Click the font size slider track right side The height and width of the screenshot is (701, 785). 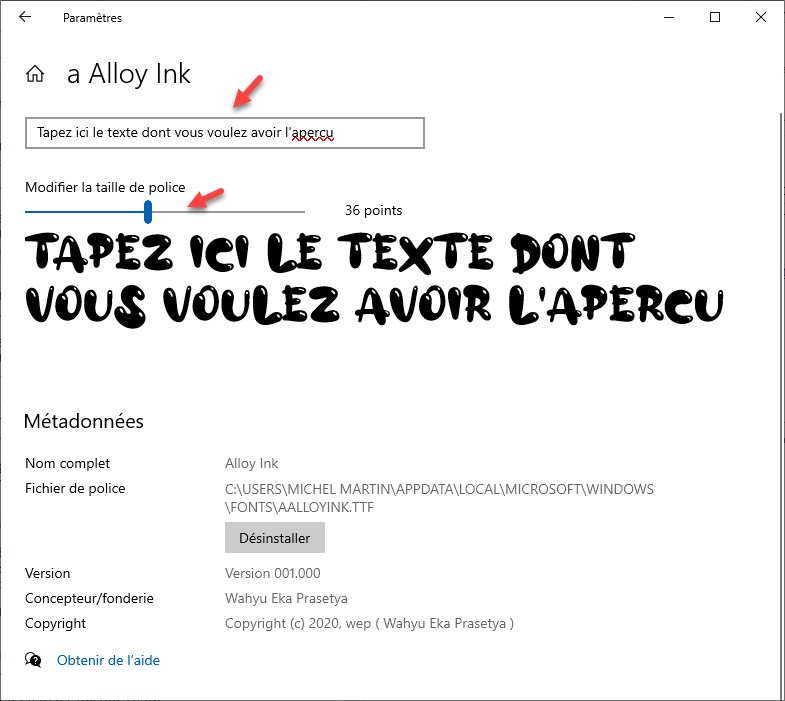tap(228, 212)
